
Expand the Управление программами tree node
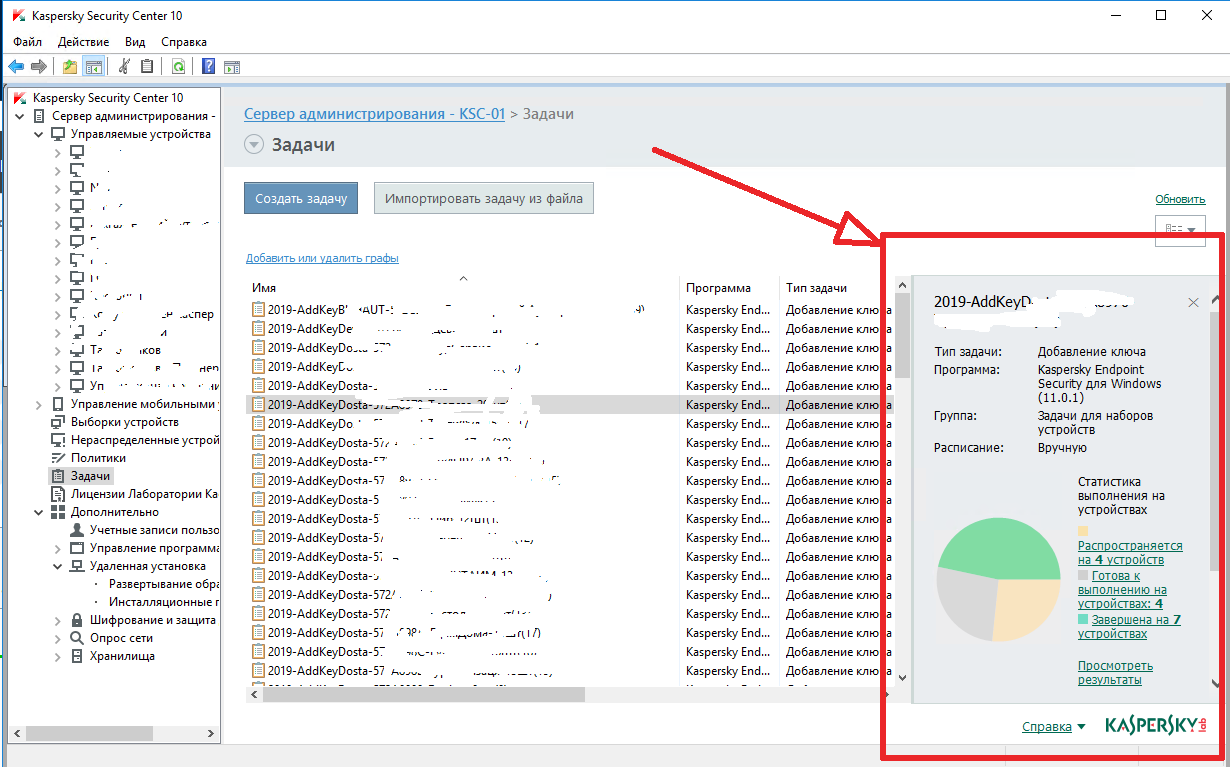(58, 548)
